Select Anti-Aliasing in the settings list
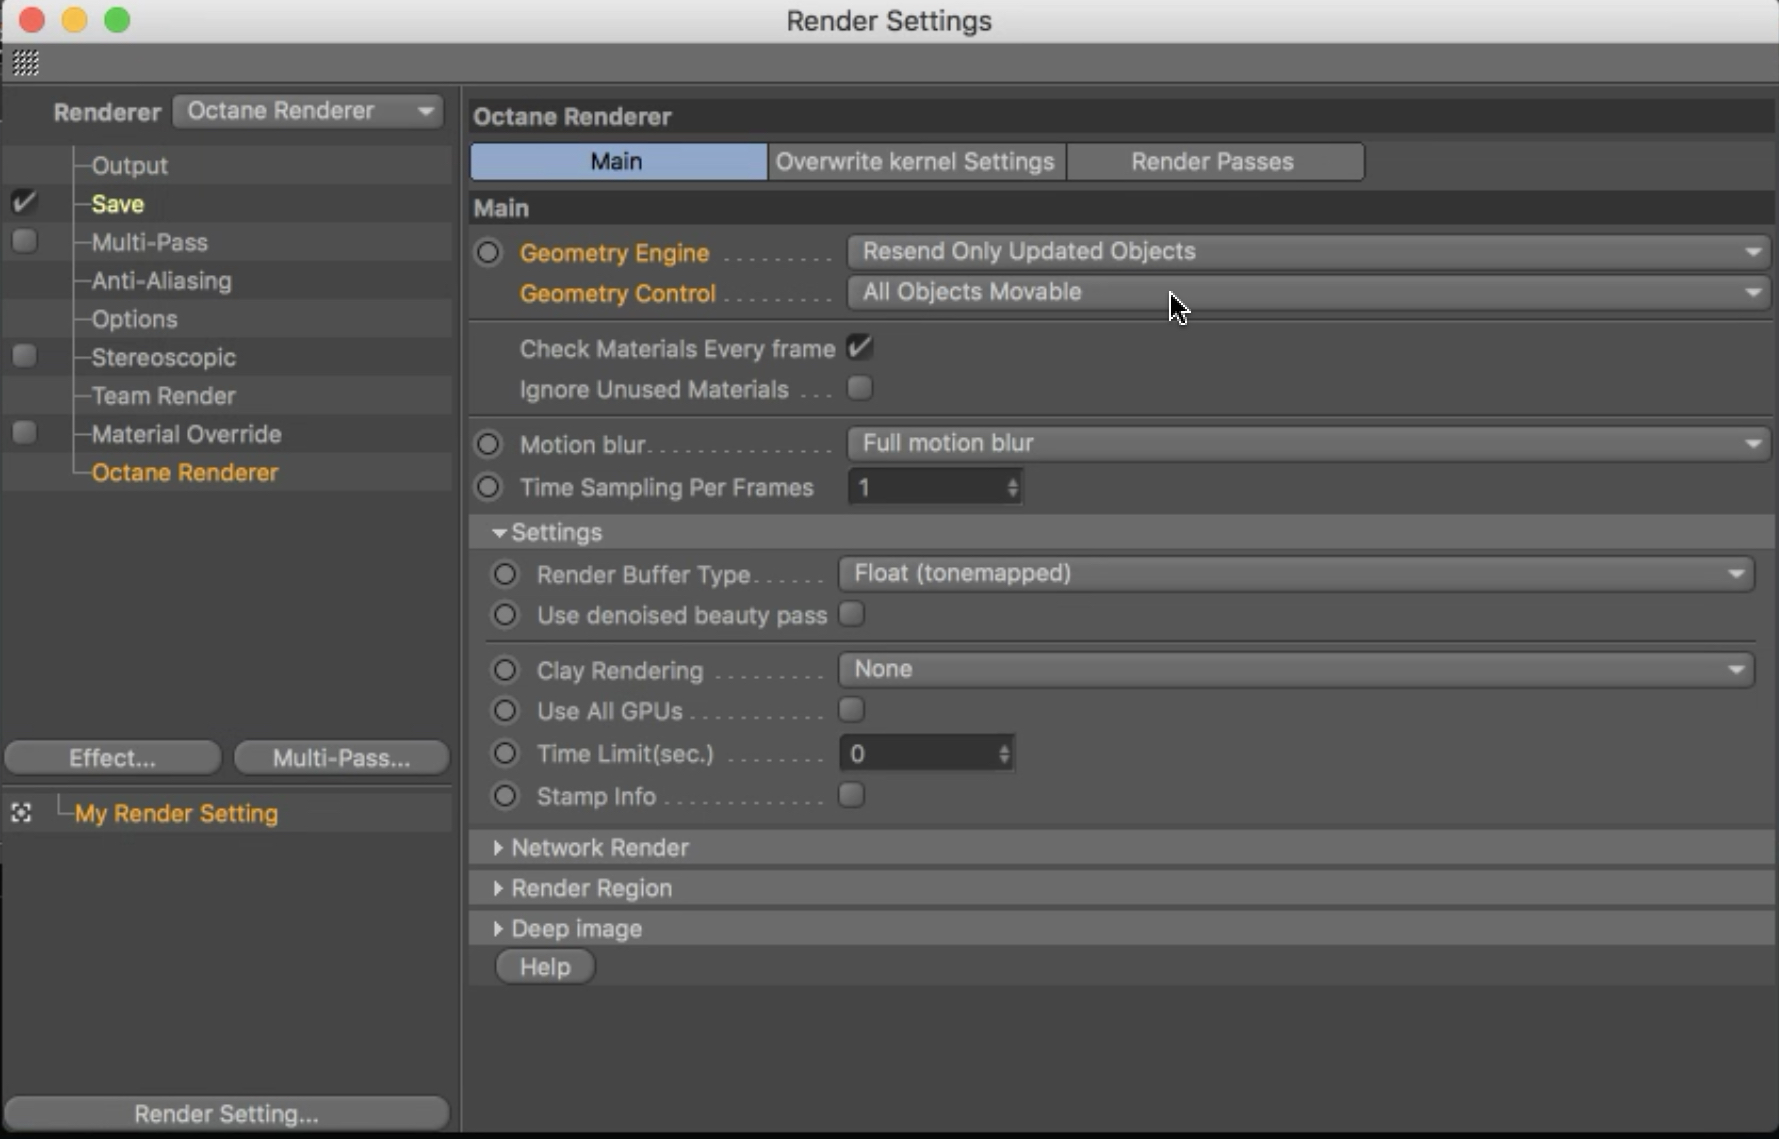 pyautogui.click(x=161, y=281)
